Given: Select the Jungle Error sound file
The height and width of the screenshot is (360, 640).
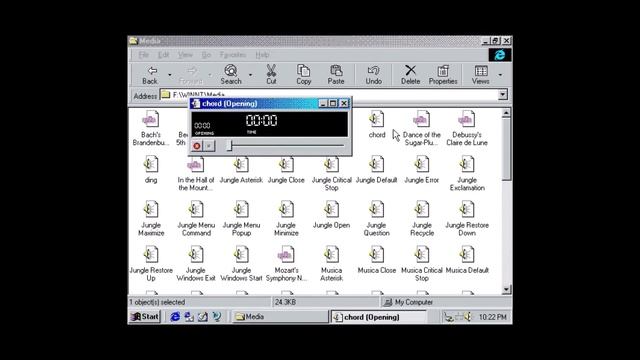Looking at the screenshot, I should tap(422, 169).
